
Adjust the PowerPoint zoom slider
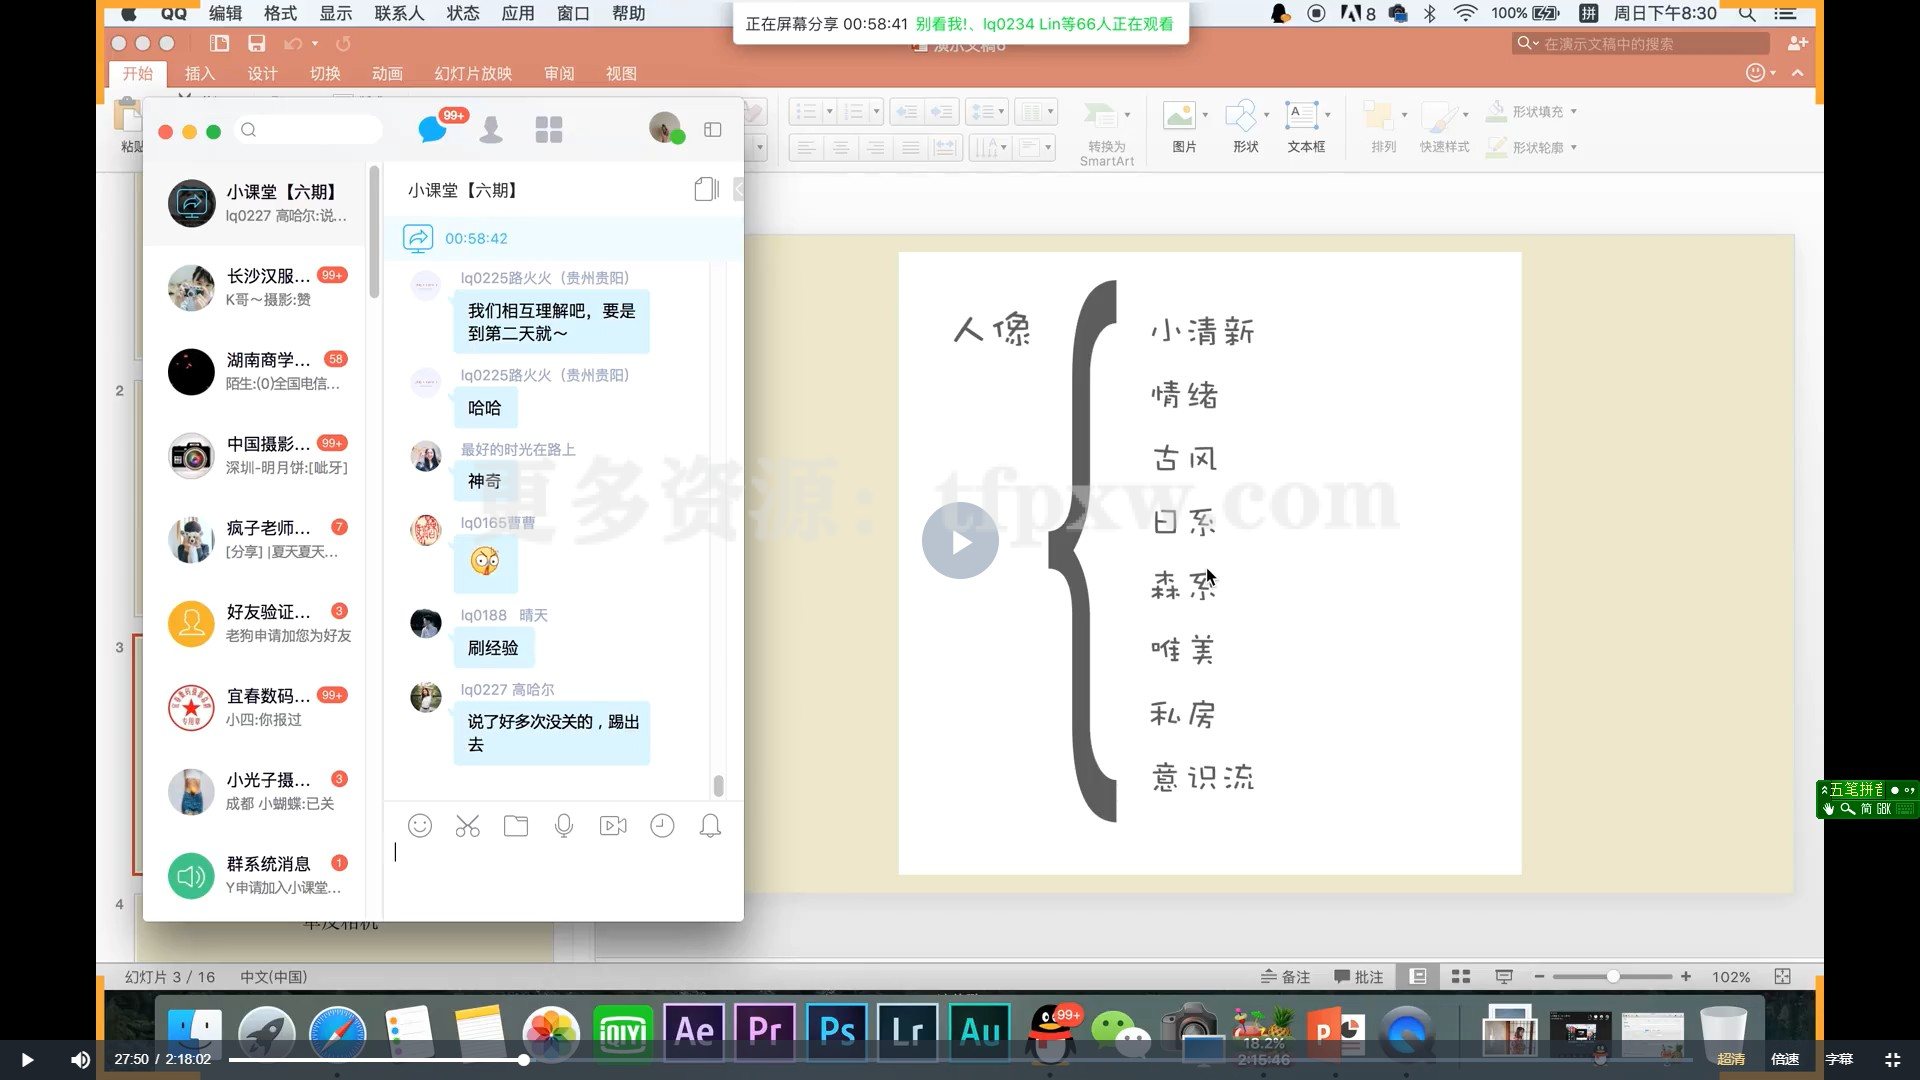click(1613, 977)
